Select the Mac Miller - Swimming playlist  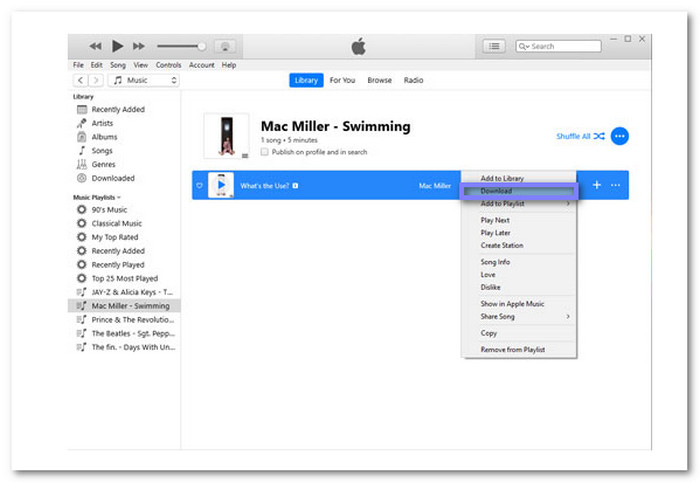point(124,306)
